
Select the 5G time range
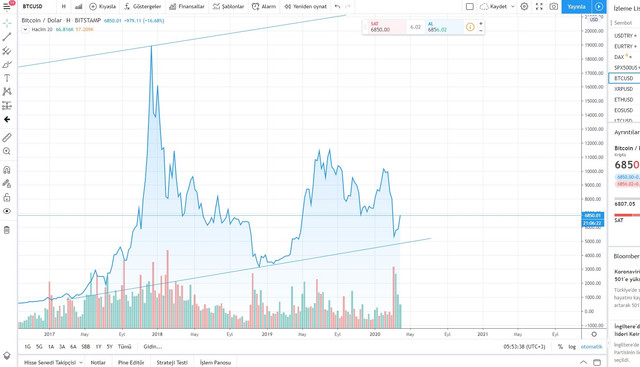(x=39, y=347)
